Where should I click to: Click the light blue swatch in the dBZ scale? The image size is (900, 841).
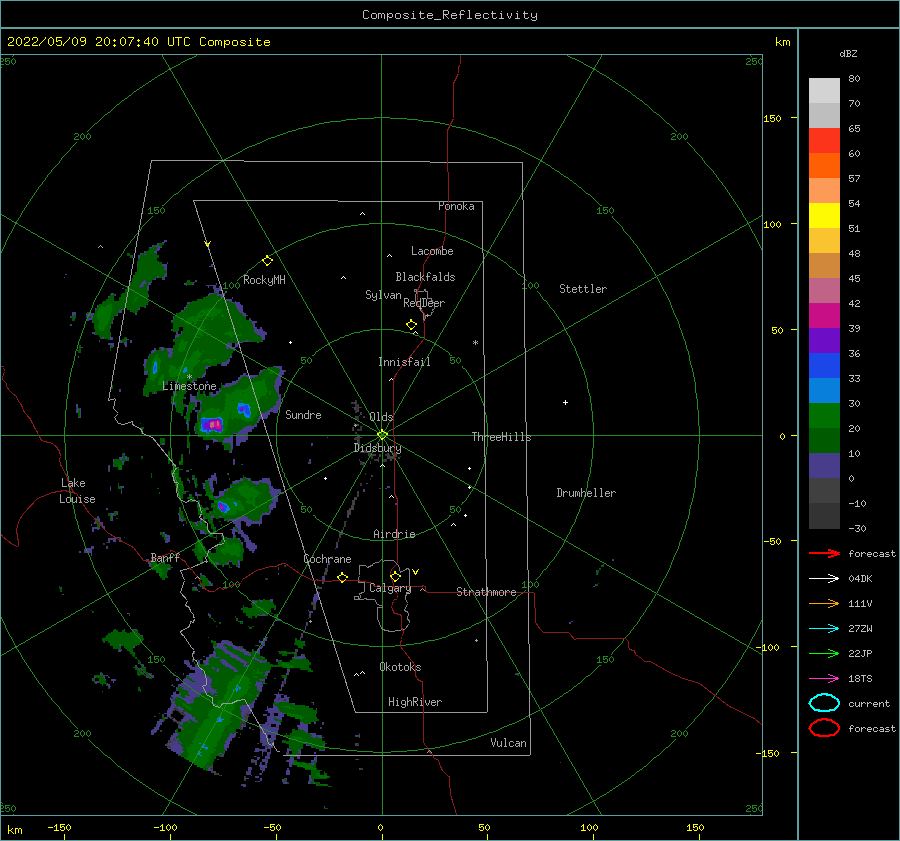(x=824, y=390)
